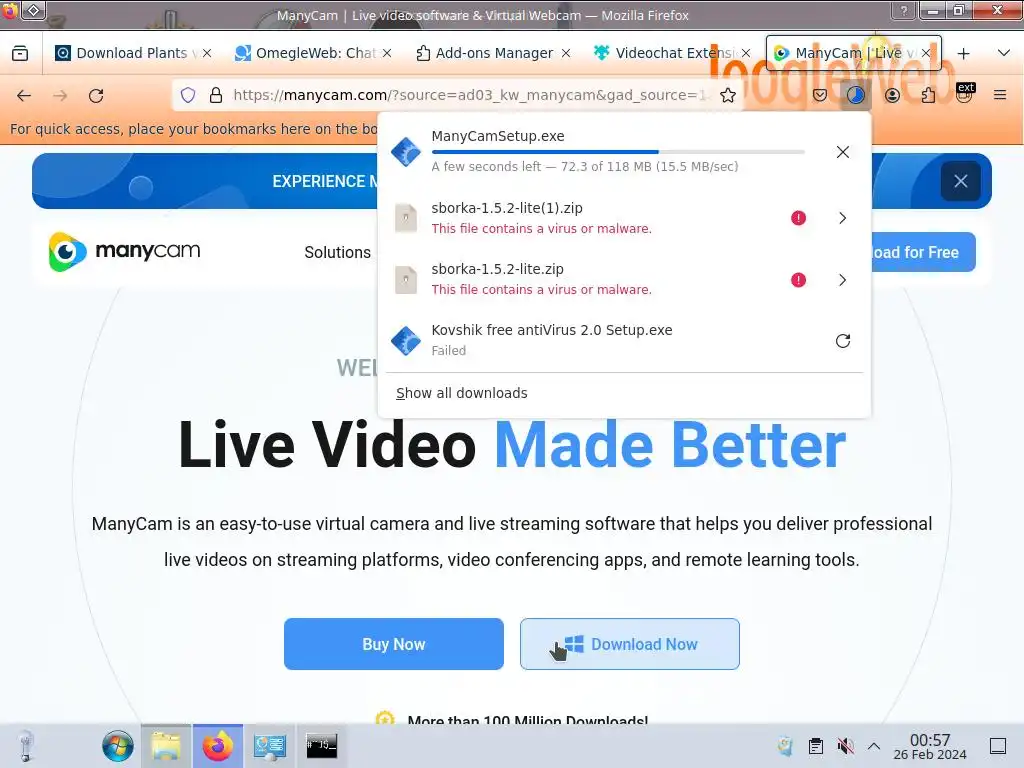Click the Buy Now button

pos(394,644)
